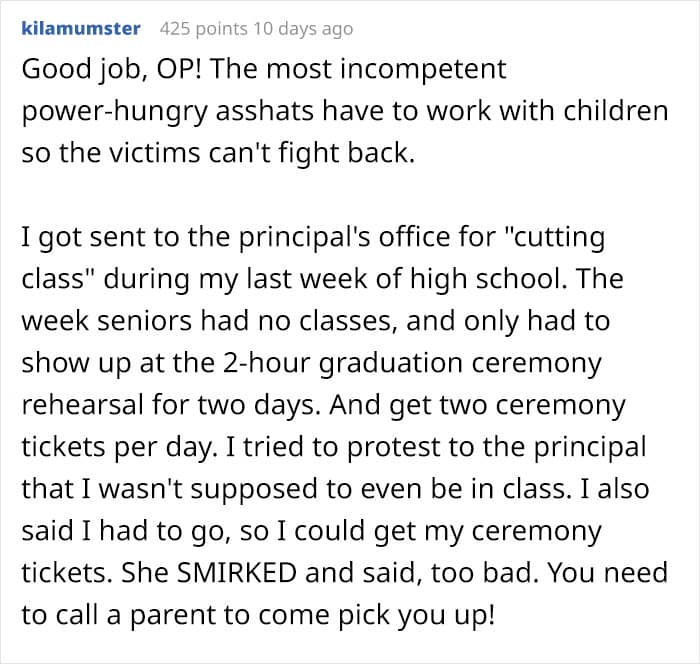Click the '425 points' score text
Image resolution: width=700 pixels, height=664 pixels.
point(204,29)
